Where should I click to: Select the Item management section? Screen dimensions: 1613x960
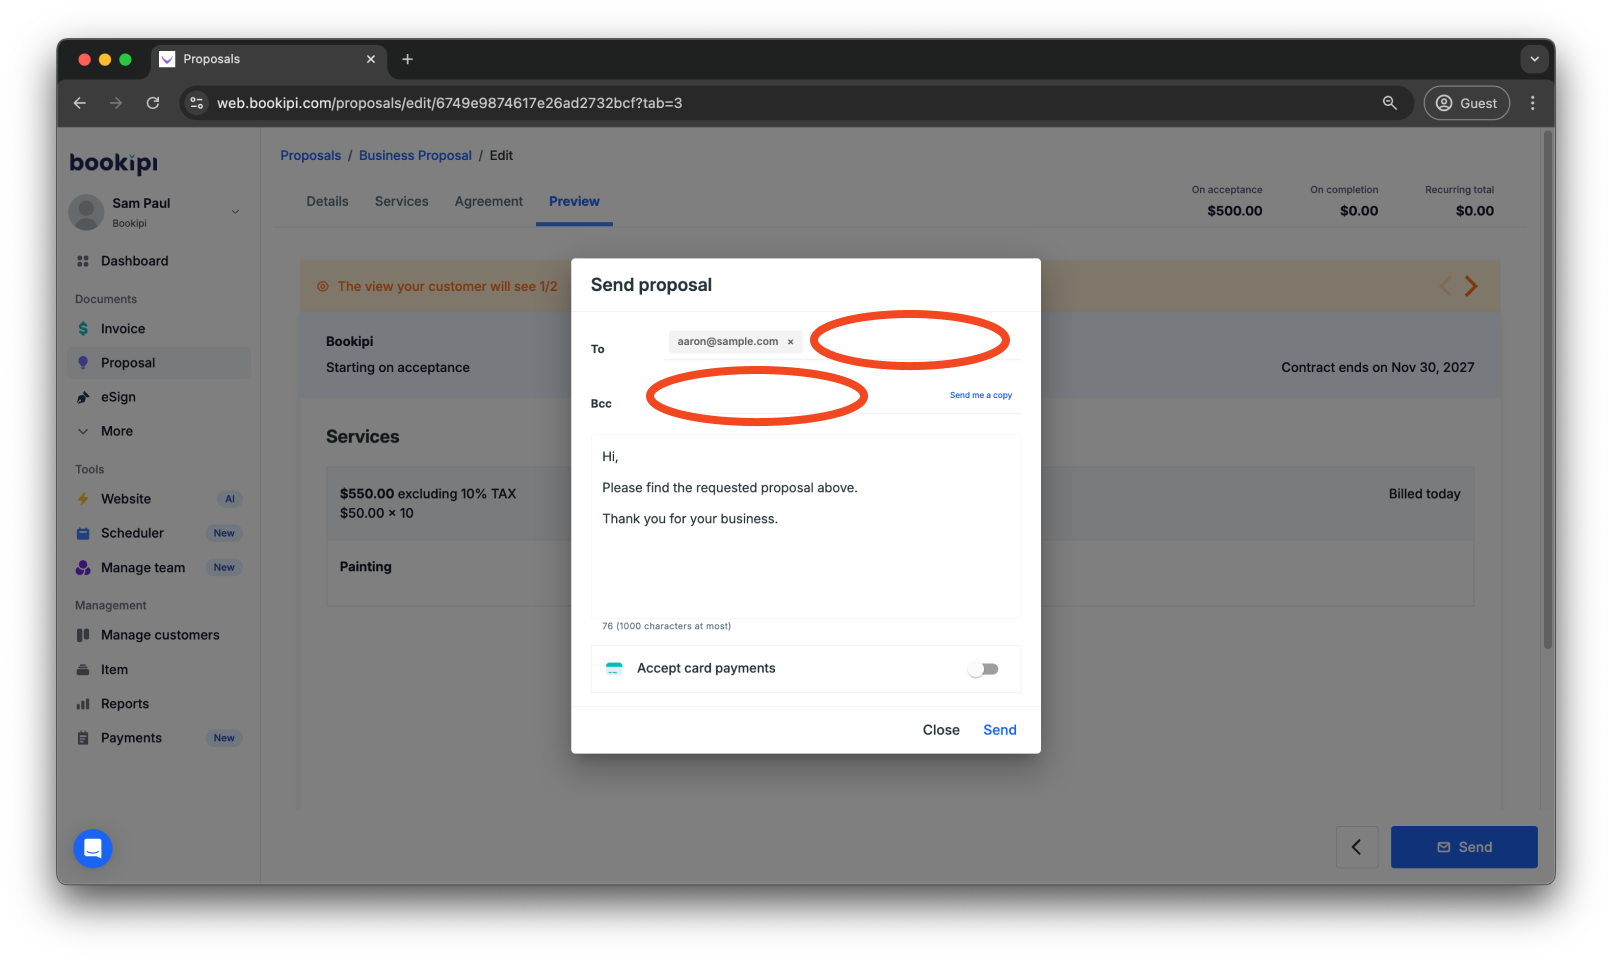(x=113, y=669)
